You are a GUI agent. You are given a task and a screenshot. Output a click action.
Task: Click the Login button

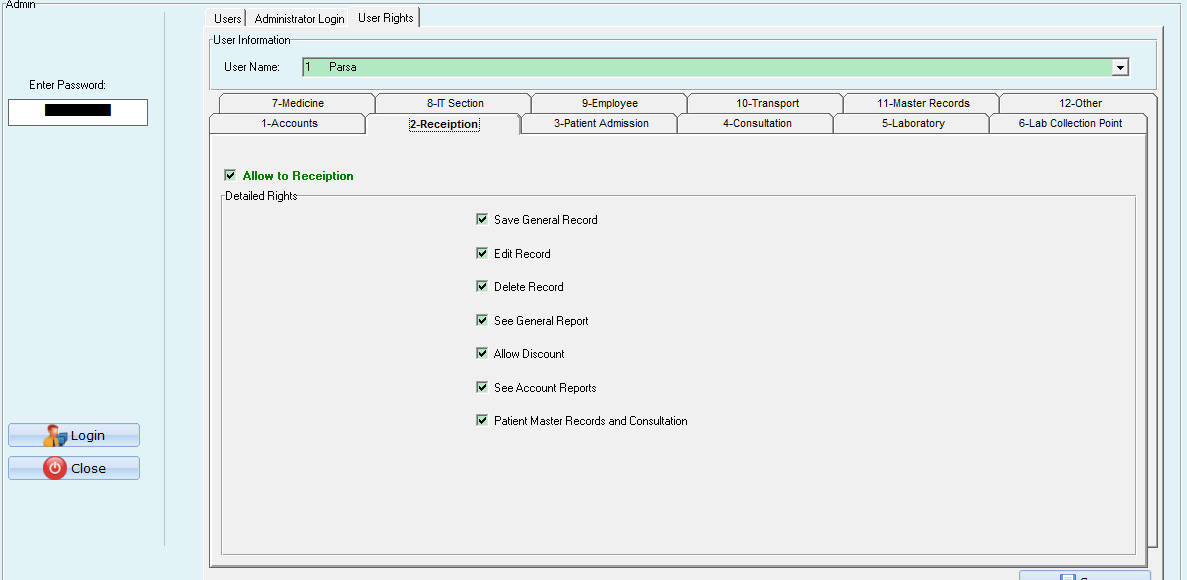click(74, 435)
